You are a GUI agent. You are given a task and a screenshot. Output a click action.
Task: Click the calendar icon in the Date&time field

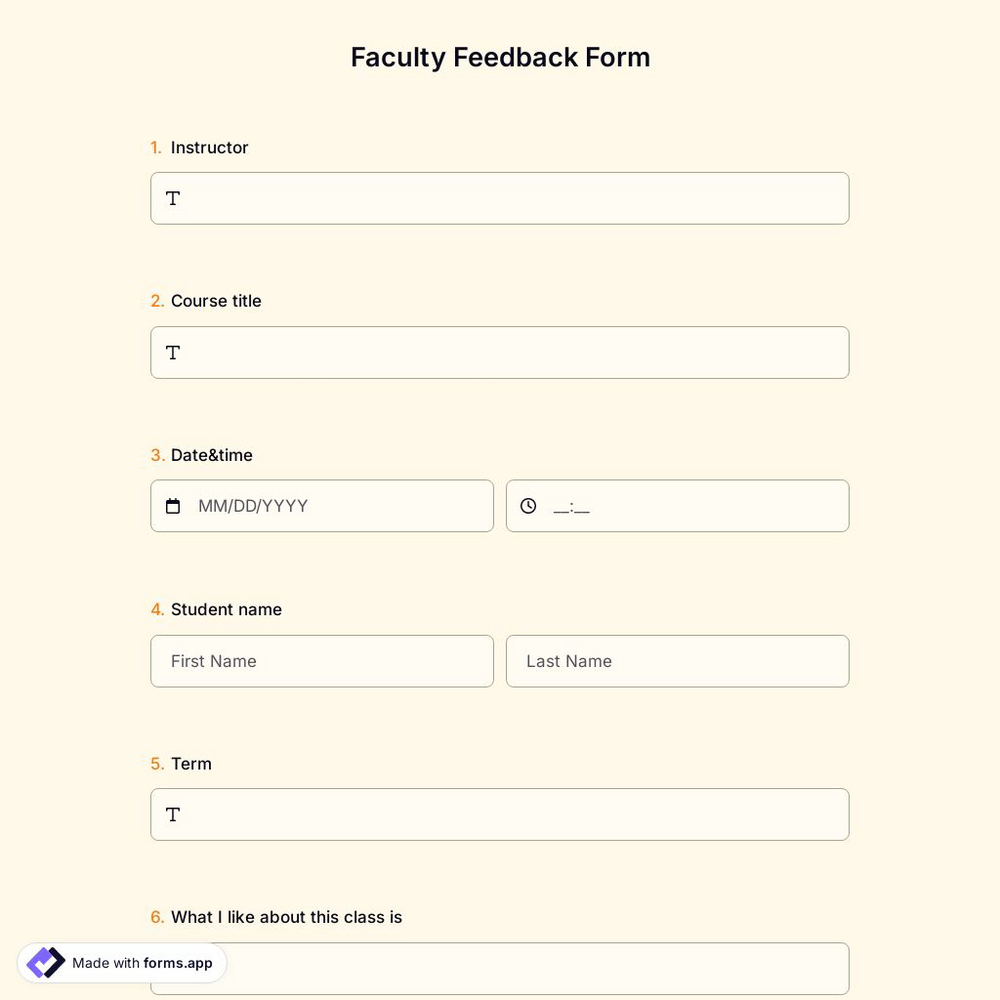(x=172, y=505)
